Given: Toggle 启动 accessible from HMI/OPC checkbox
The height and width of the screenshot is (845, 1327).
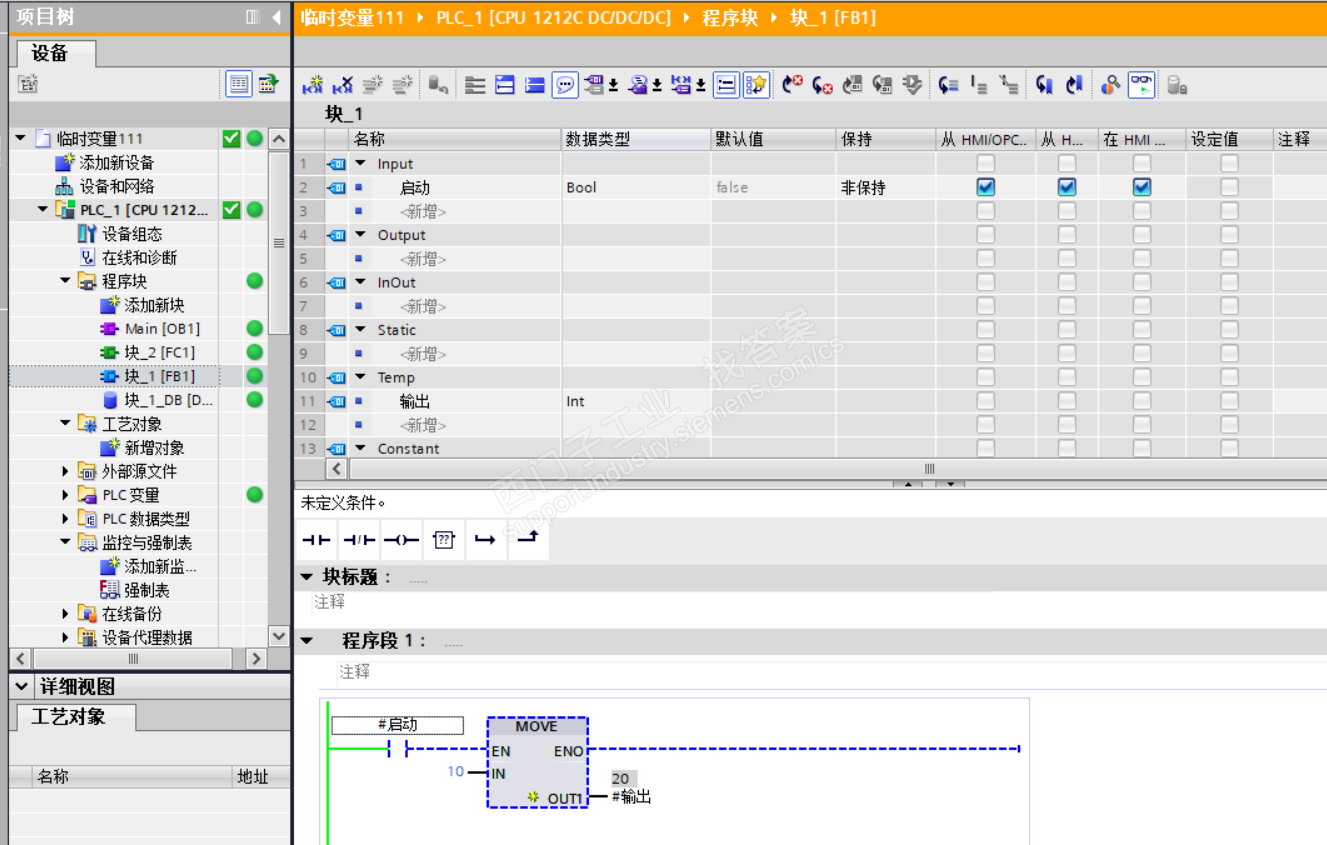Looking at the screenshot, I should click(986, 187).
